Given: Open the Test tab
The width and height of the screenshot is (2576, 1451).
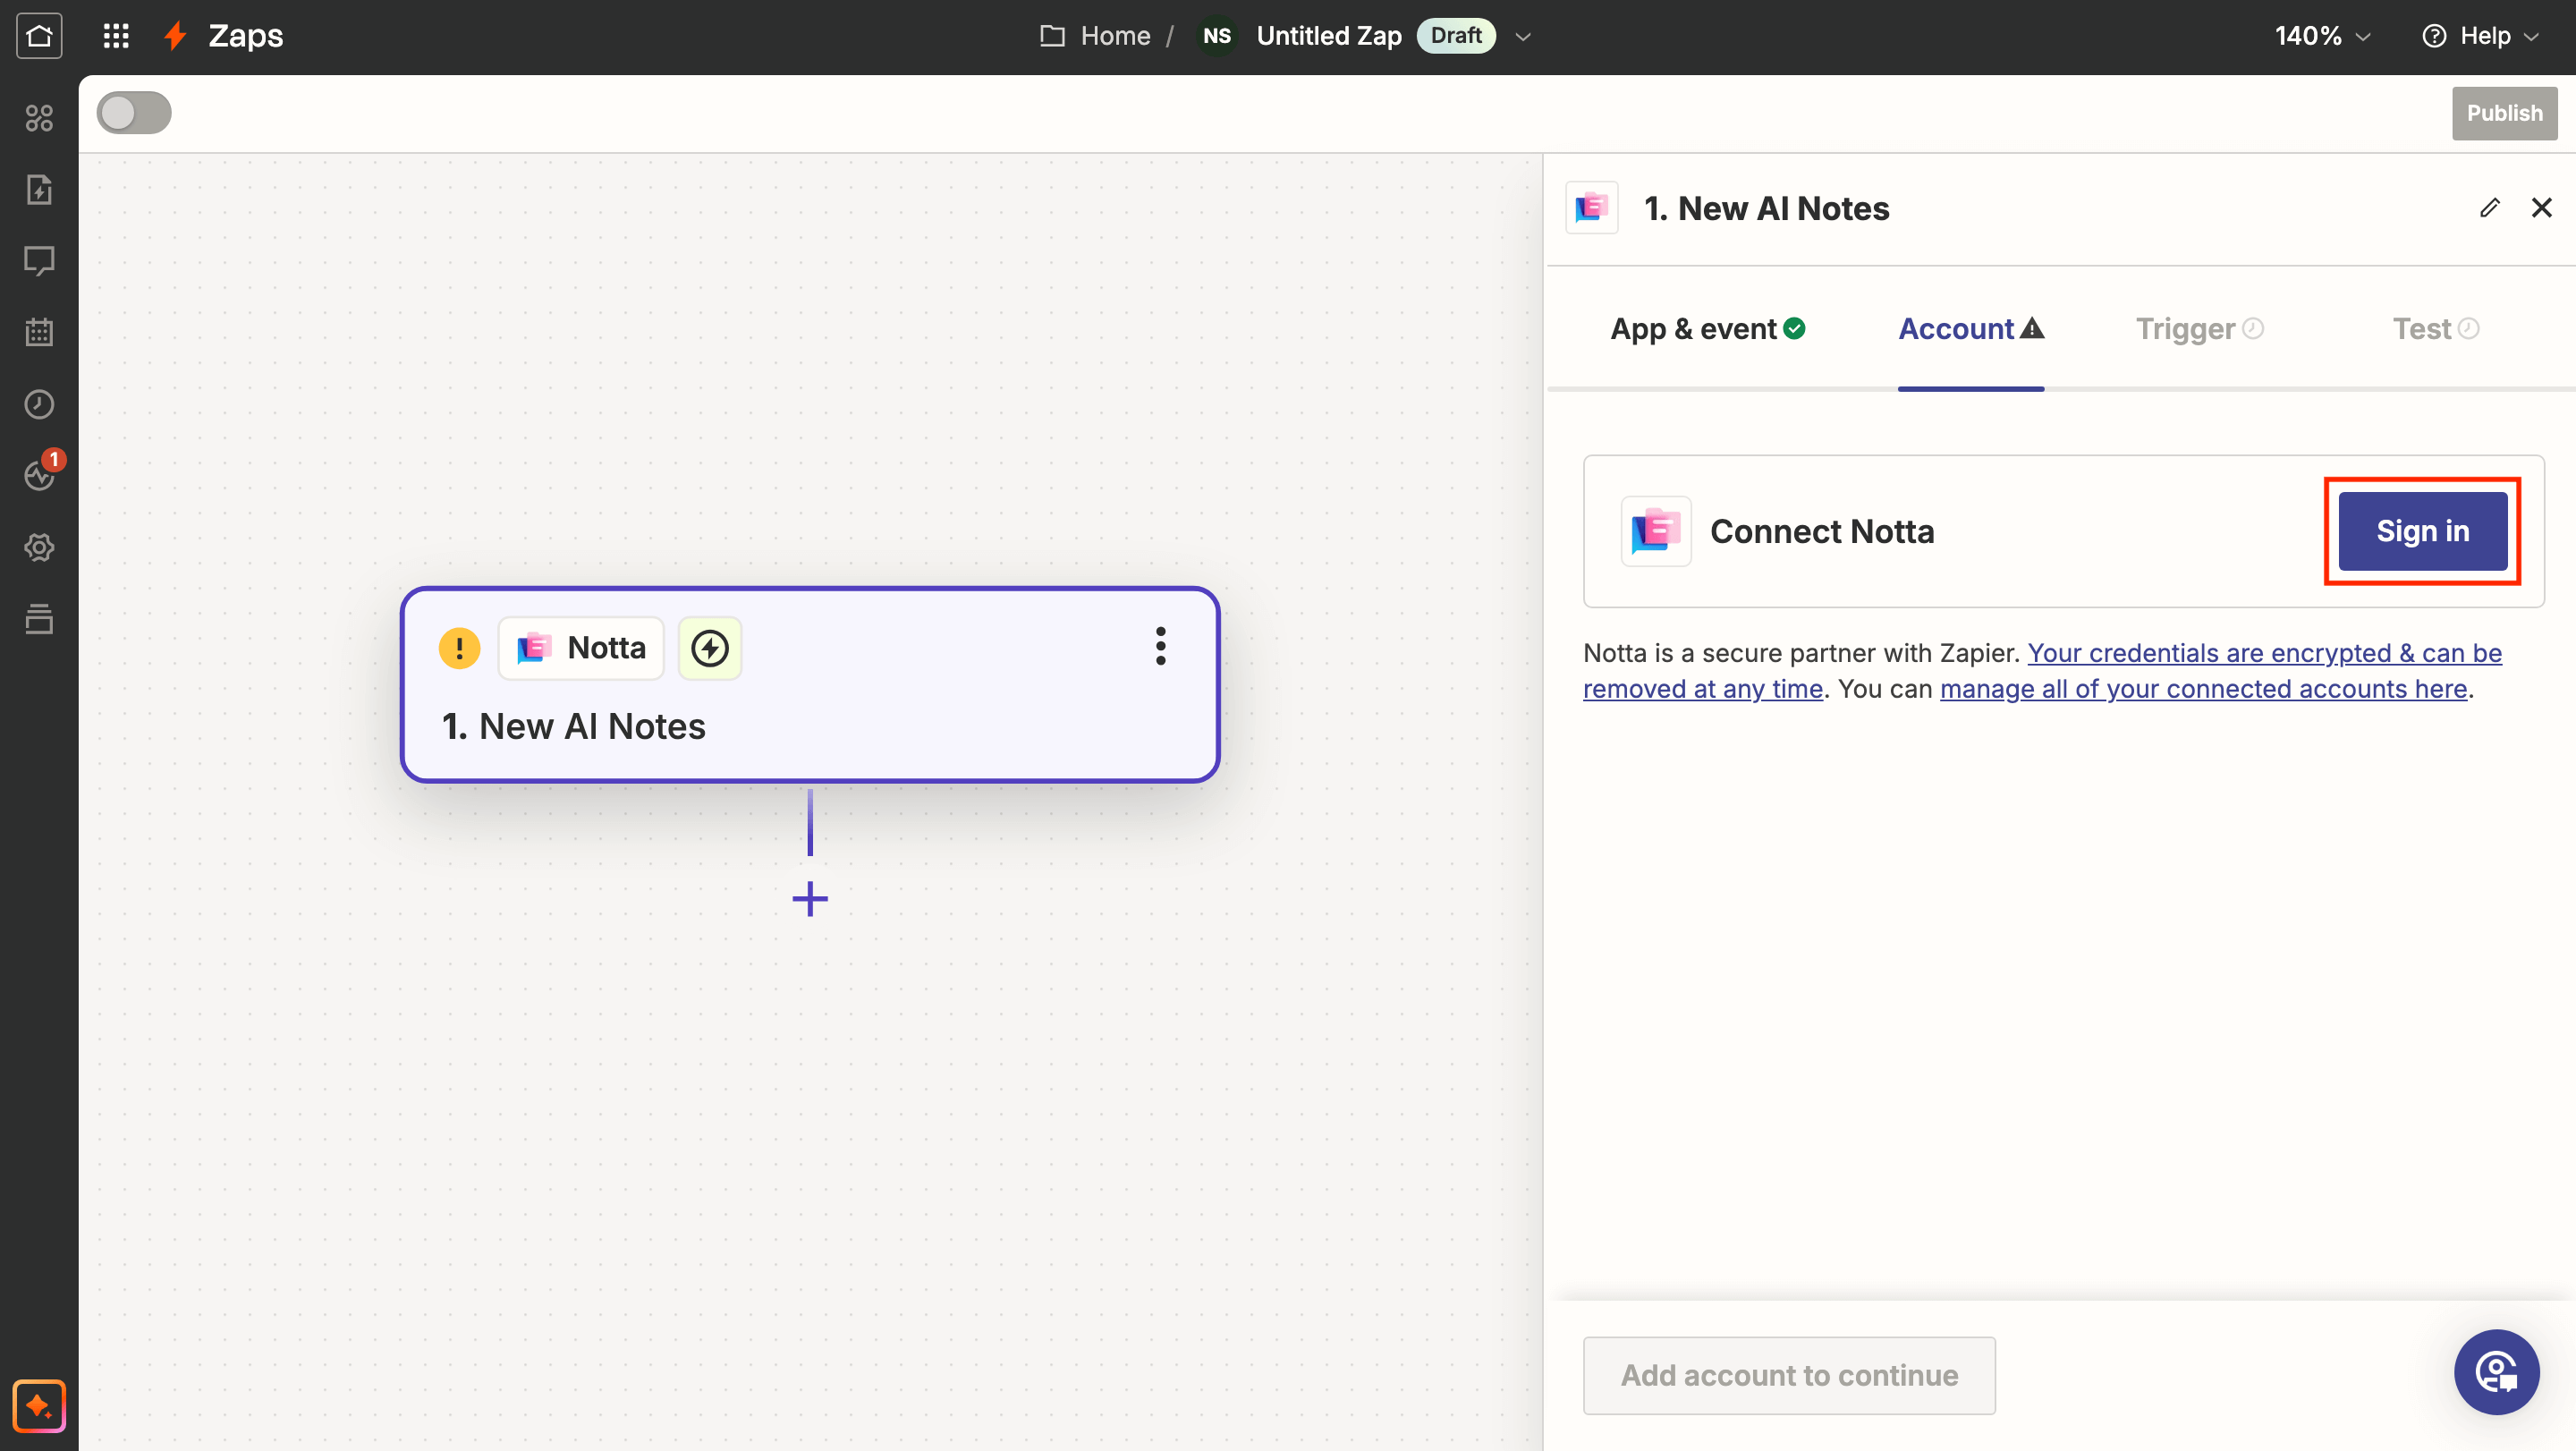Looking at the screenshot, I should 2436,329.
